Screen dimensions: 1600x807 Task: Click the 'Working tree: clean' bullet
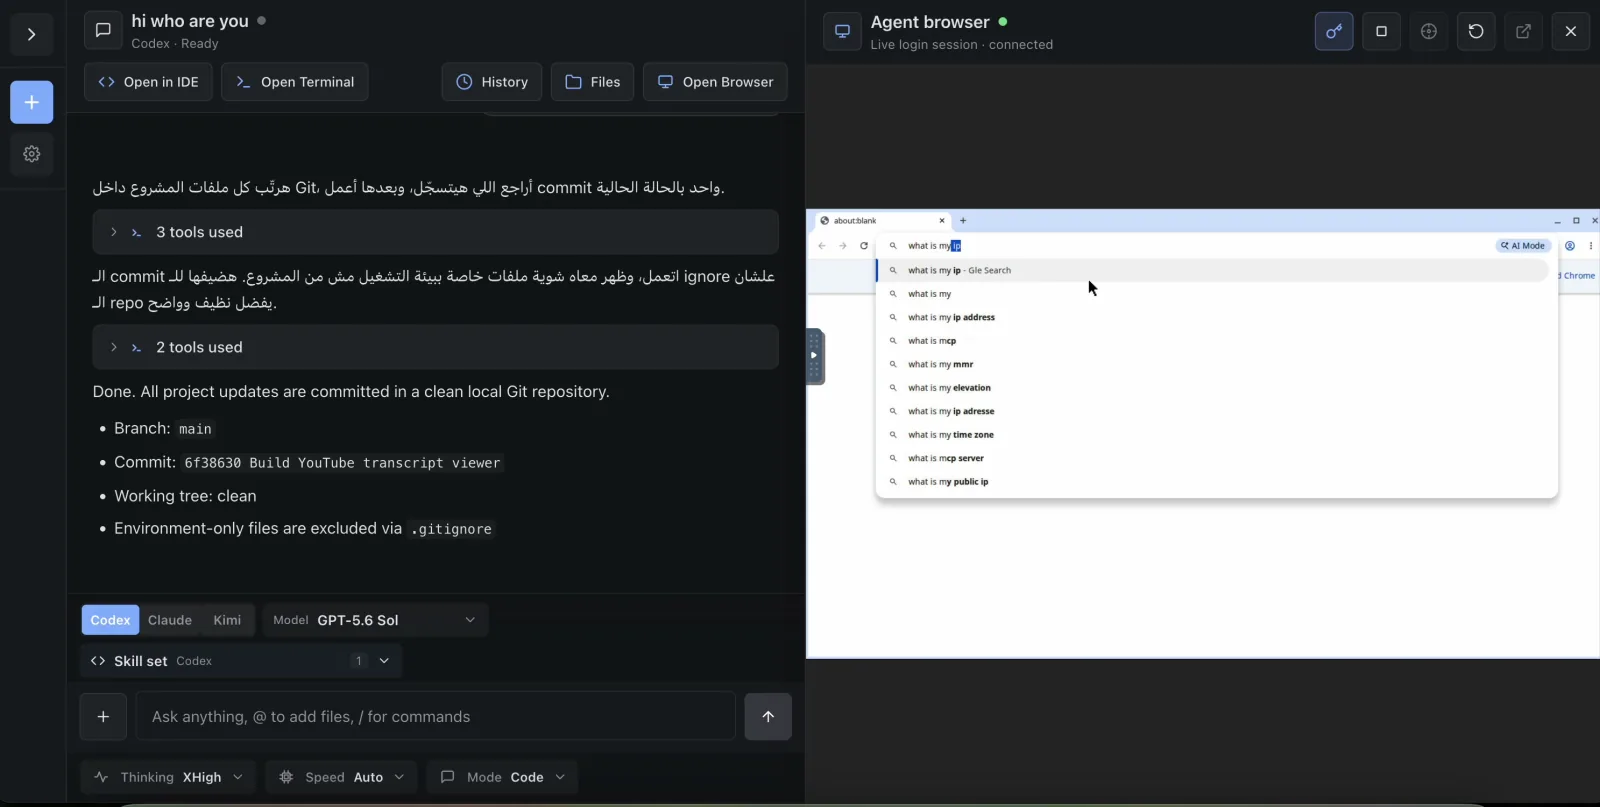185,496
